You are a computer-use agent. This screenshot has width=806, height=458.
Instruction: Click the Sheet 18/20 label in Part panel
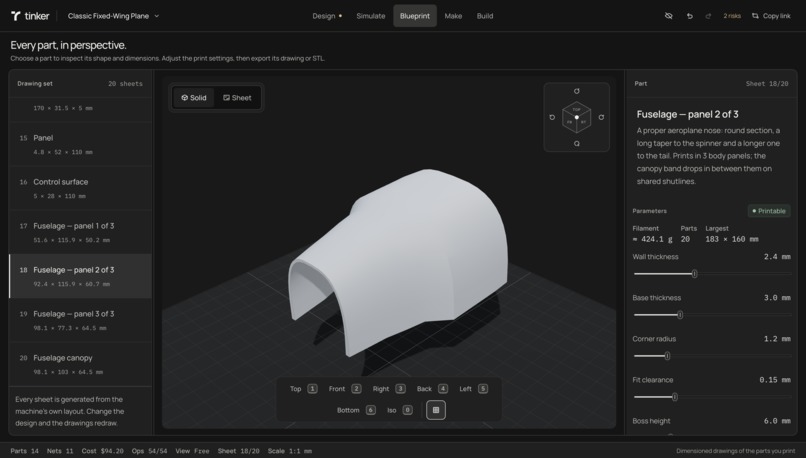coord(767,83)
